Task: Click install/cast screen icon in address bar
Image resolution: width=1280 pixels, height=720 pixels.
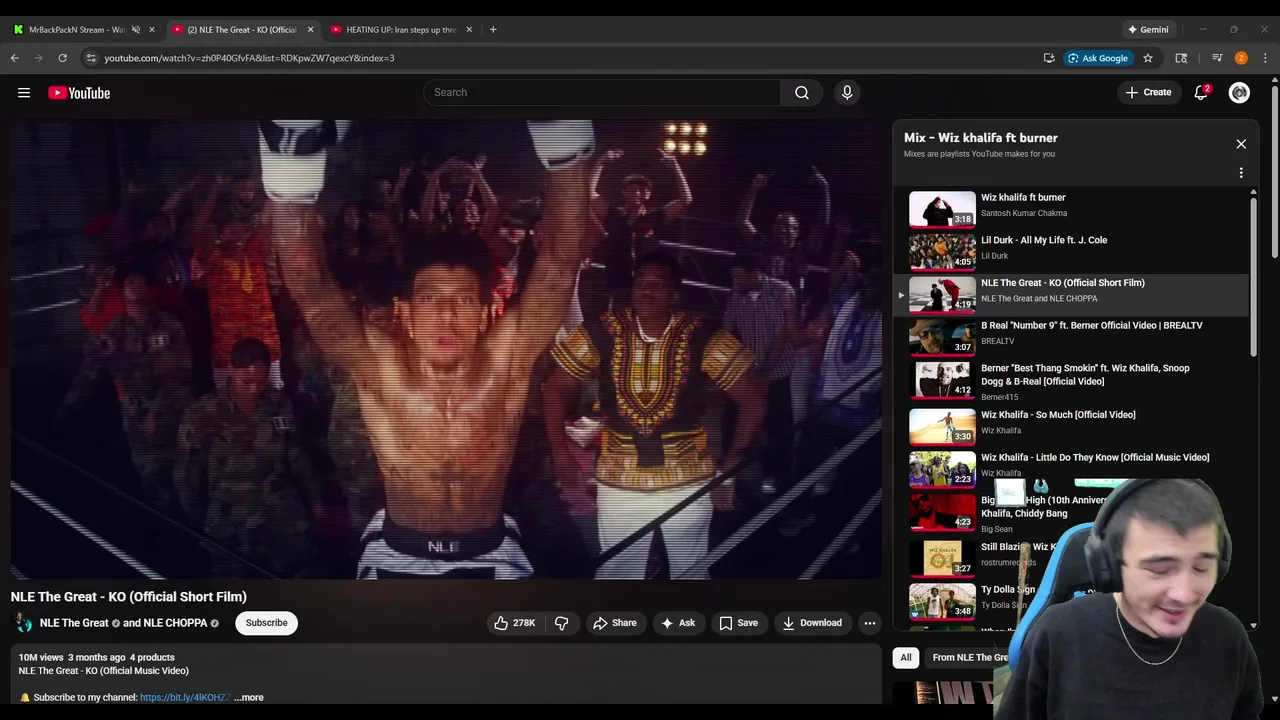Action: pos(1049,58)
